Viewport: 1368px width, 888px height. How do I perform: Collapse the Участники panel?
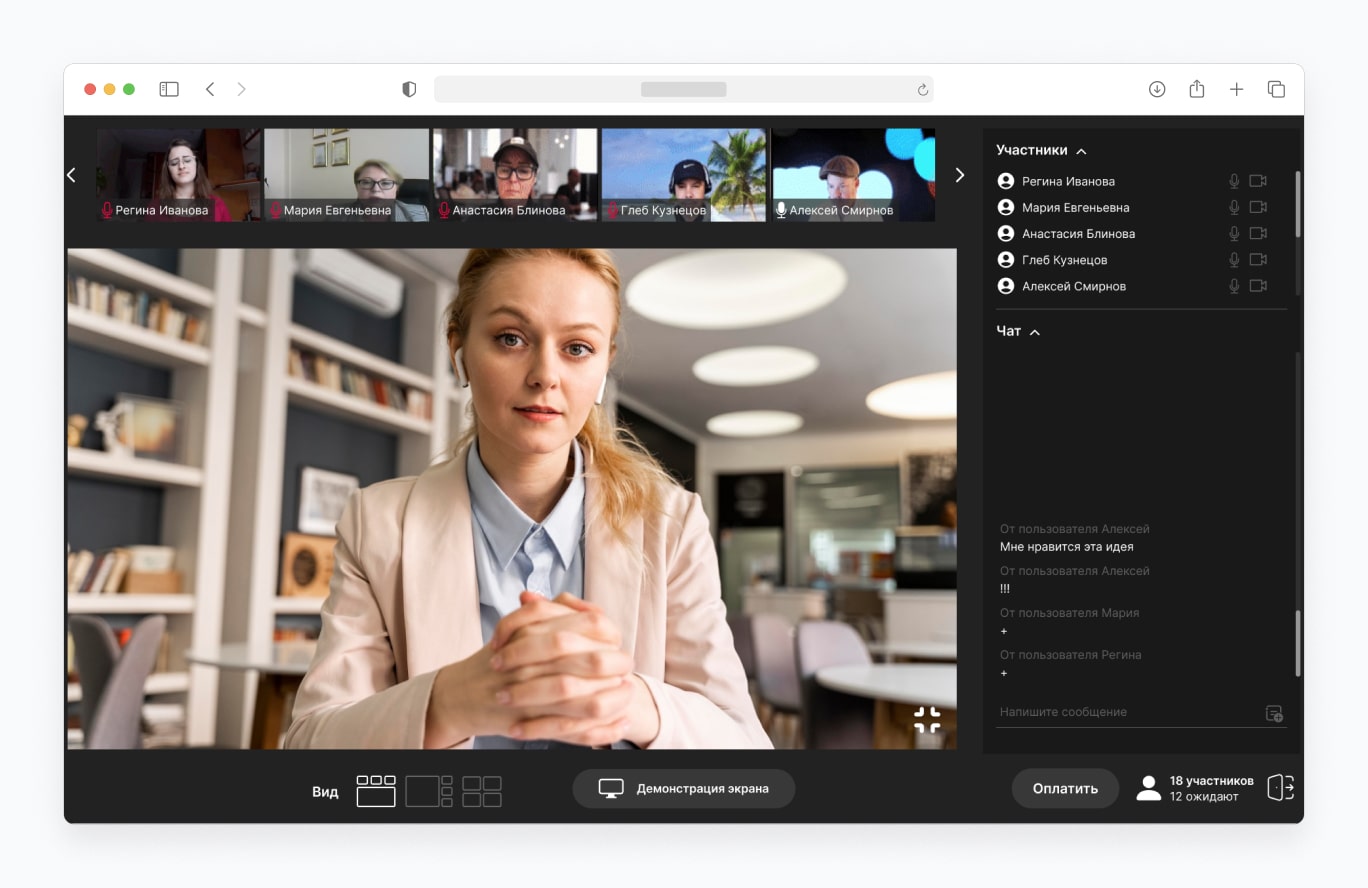pos(1081,151)
